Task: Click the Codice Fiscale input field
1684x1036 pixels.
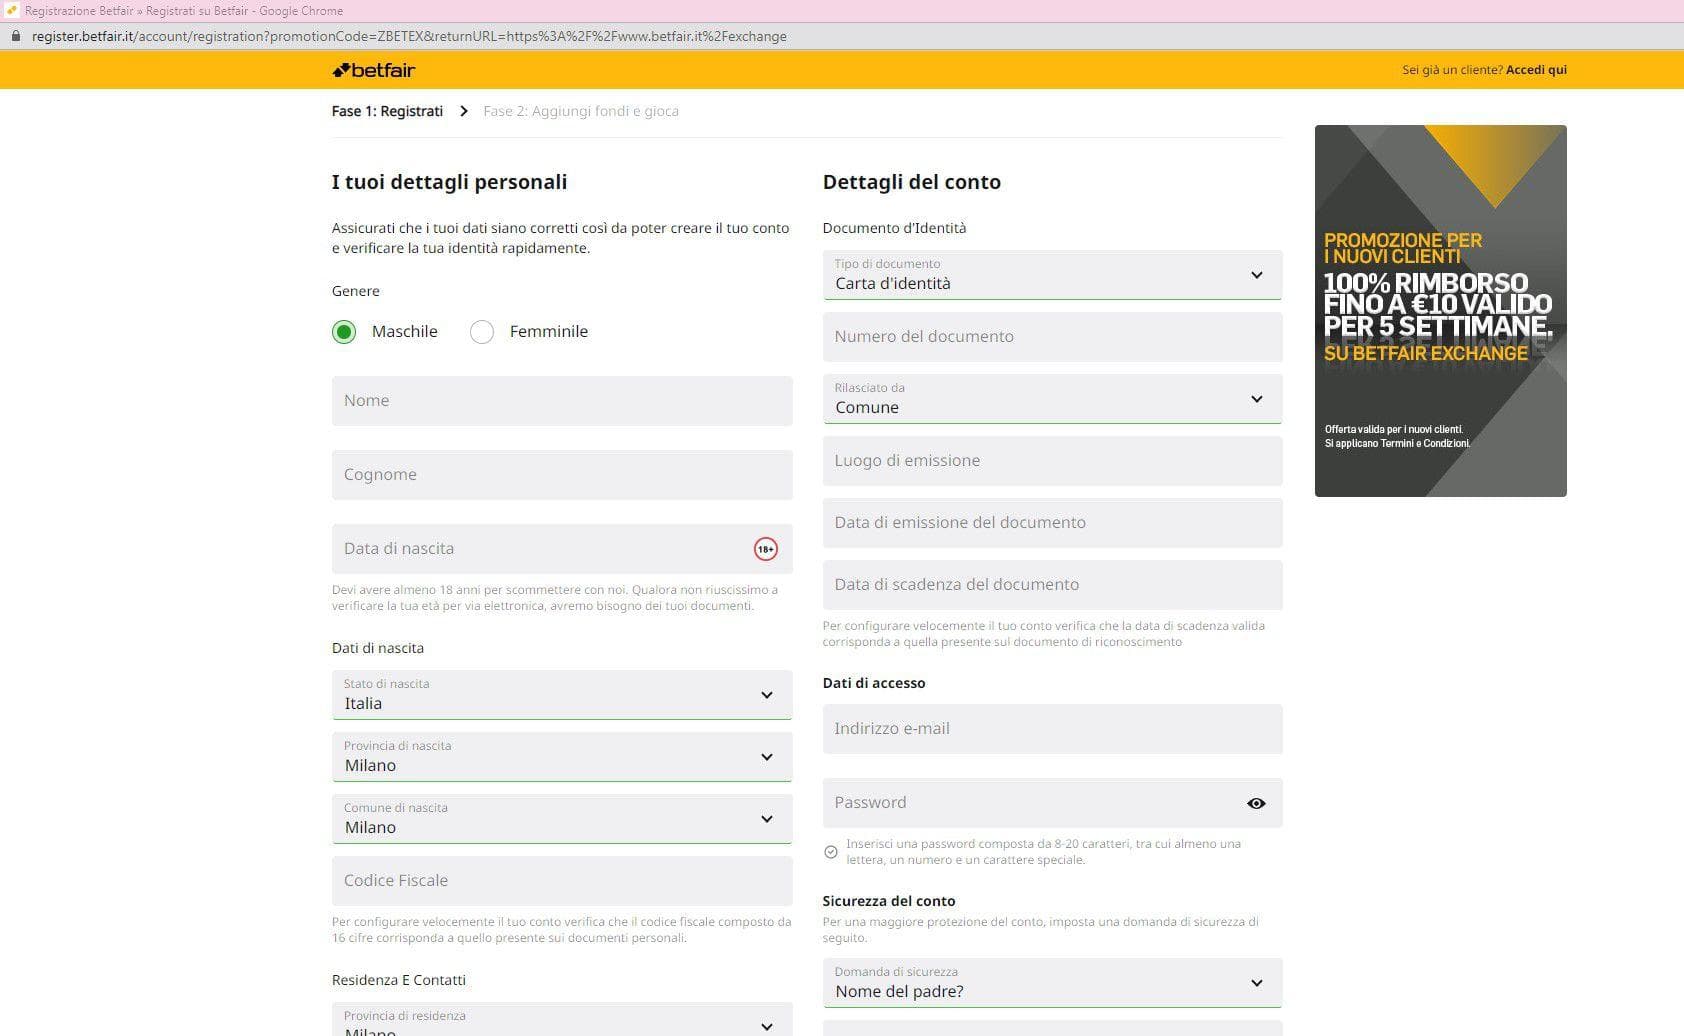Action: tap(561, 881)
